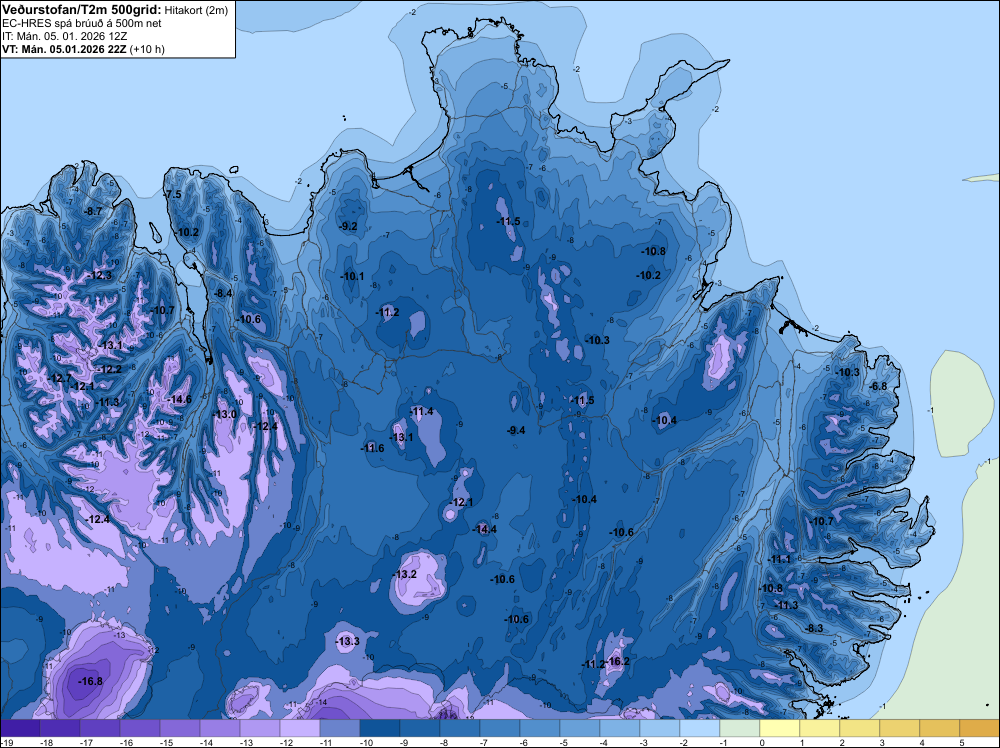Click the -14.4 temperature value on the map
Viewport: 1000px width, 748px height.
[485, 529]
